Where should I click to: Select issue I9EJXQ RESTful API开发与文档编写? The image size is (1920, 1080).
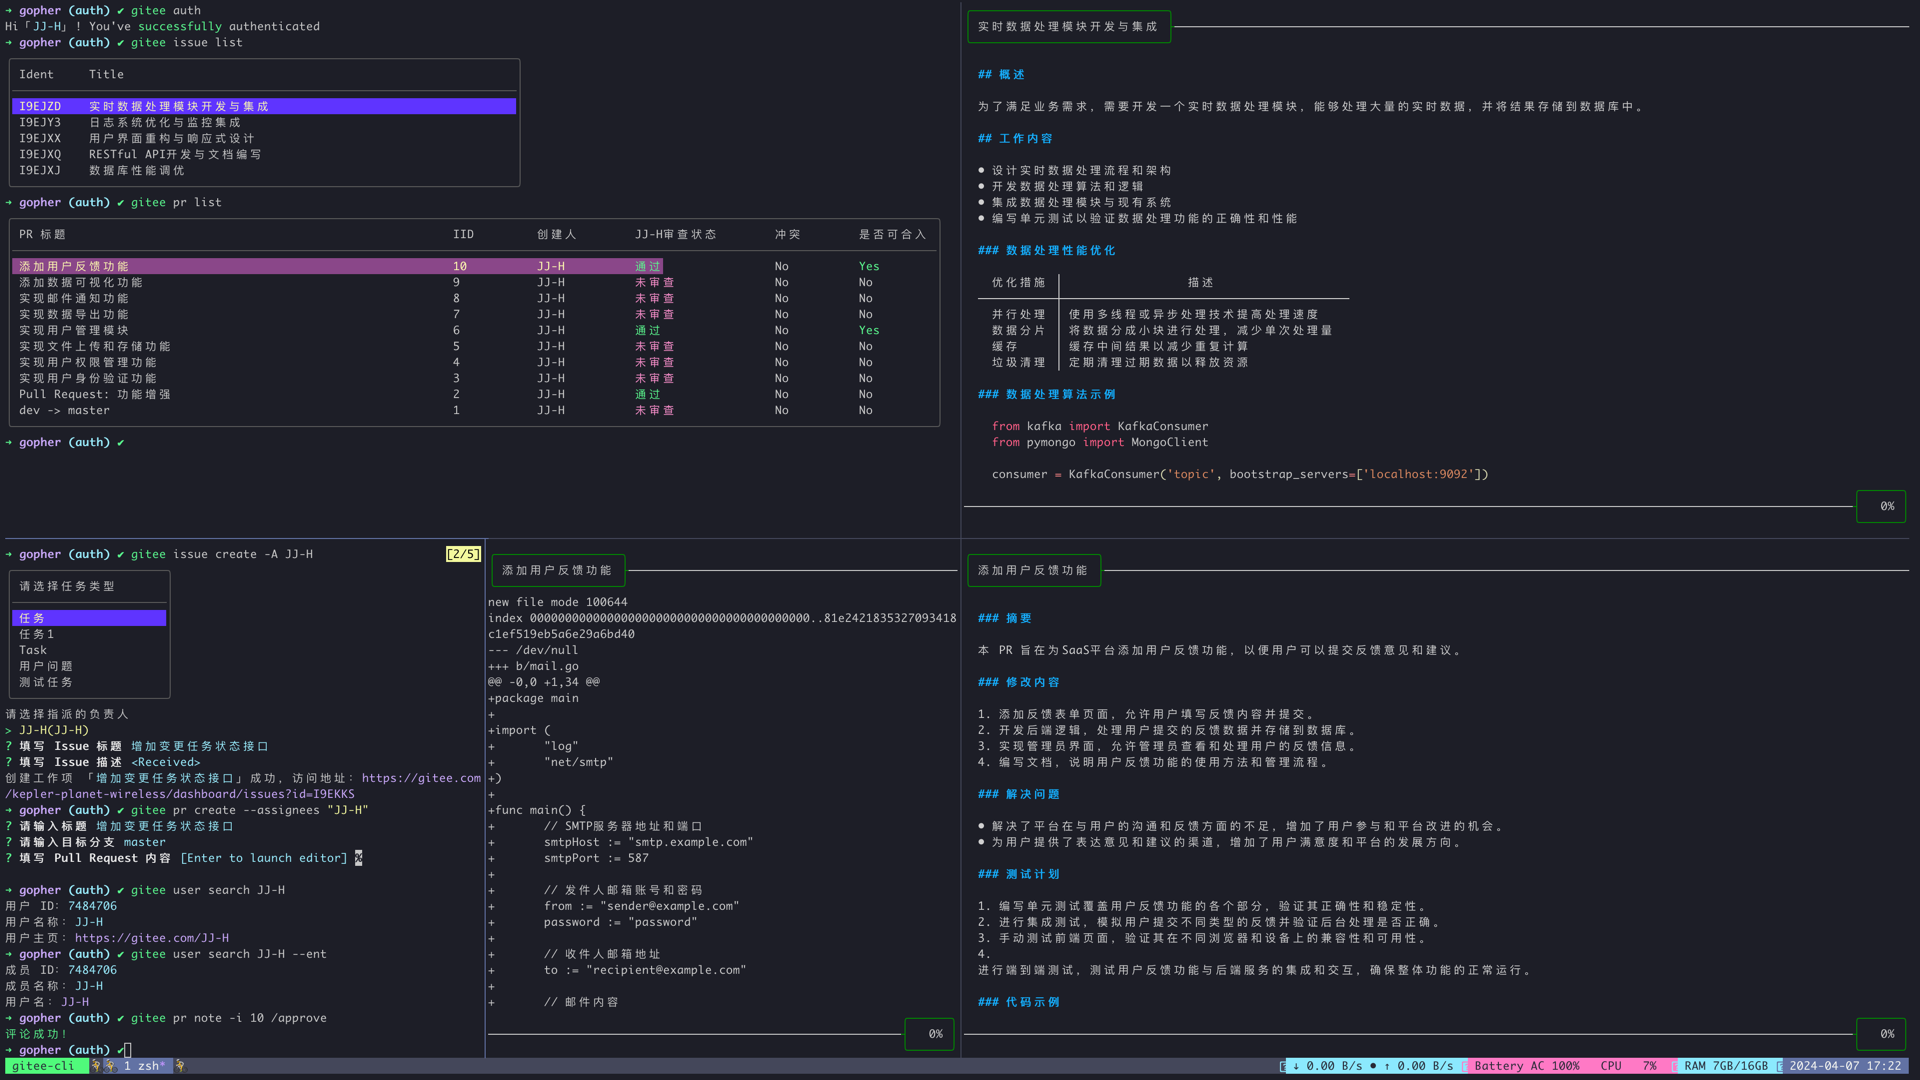tap(264, 154)
